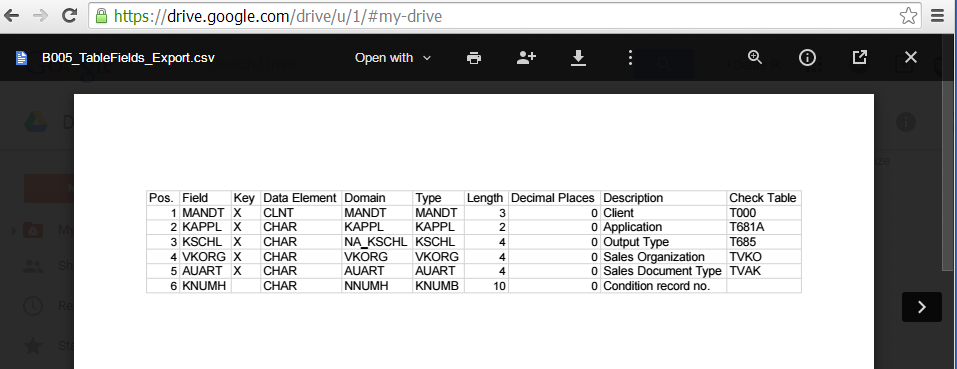Zoom in with magnifier icon
The image size is (957, 369).
pos(755,57)
